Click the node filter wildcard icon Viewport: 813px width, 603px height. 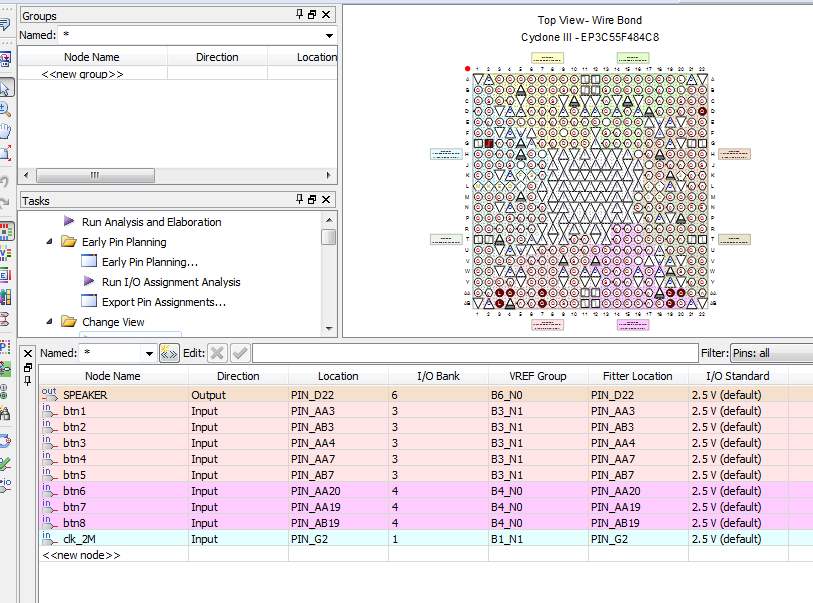[169, 353]
